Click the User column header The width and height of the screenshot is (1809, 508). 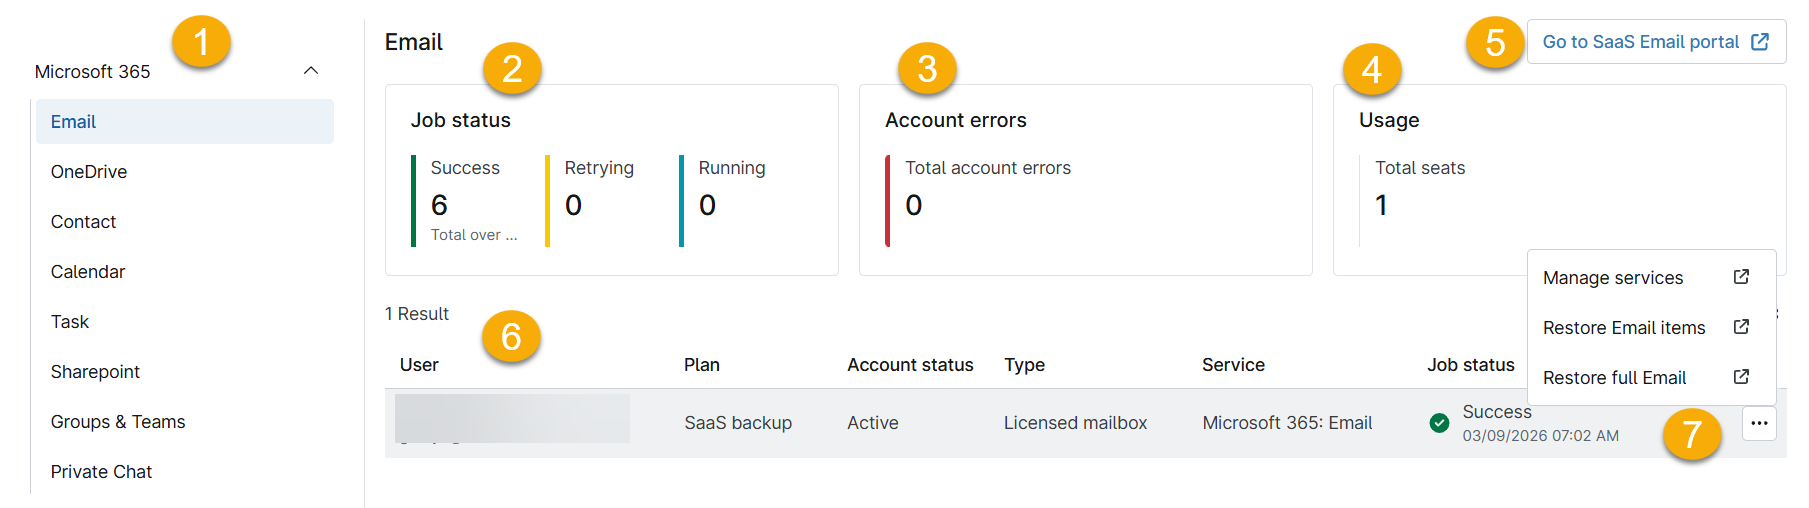[x=419, y=365]
